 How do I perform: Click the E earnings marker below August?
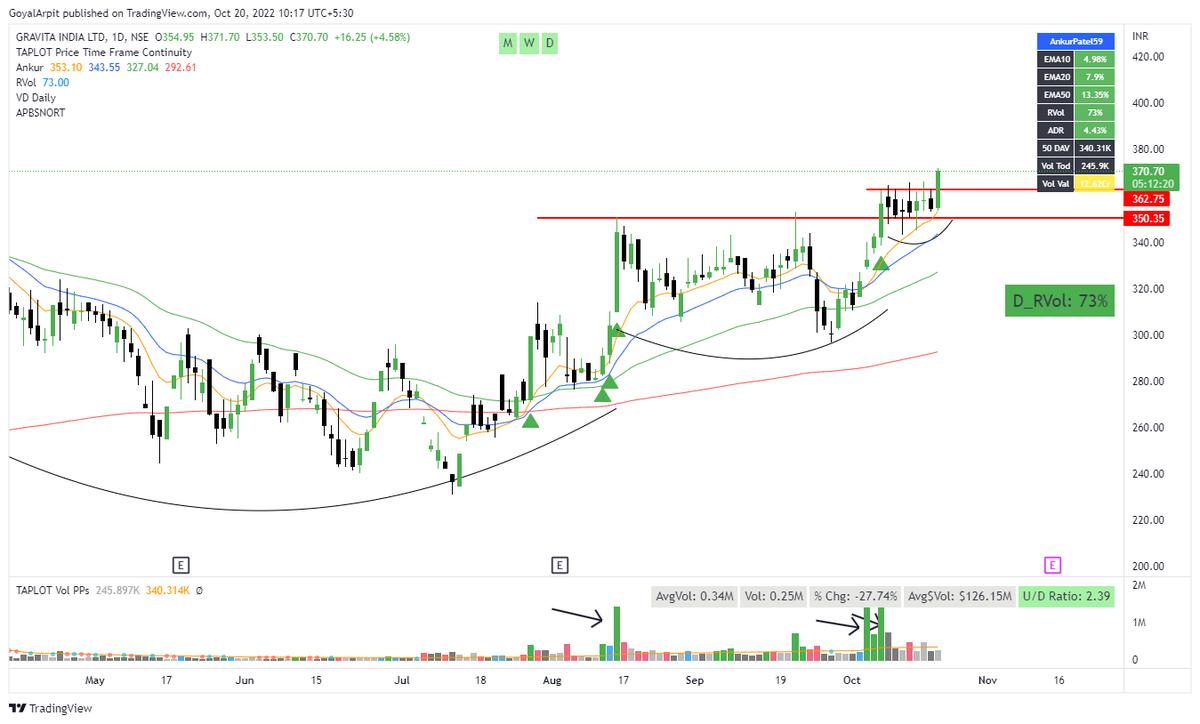560,565
